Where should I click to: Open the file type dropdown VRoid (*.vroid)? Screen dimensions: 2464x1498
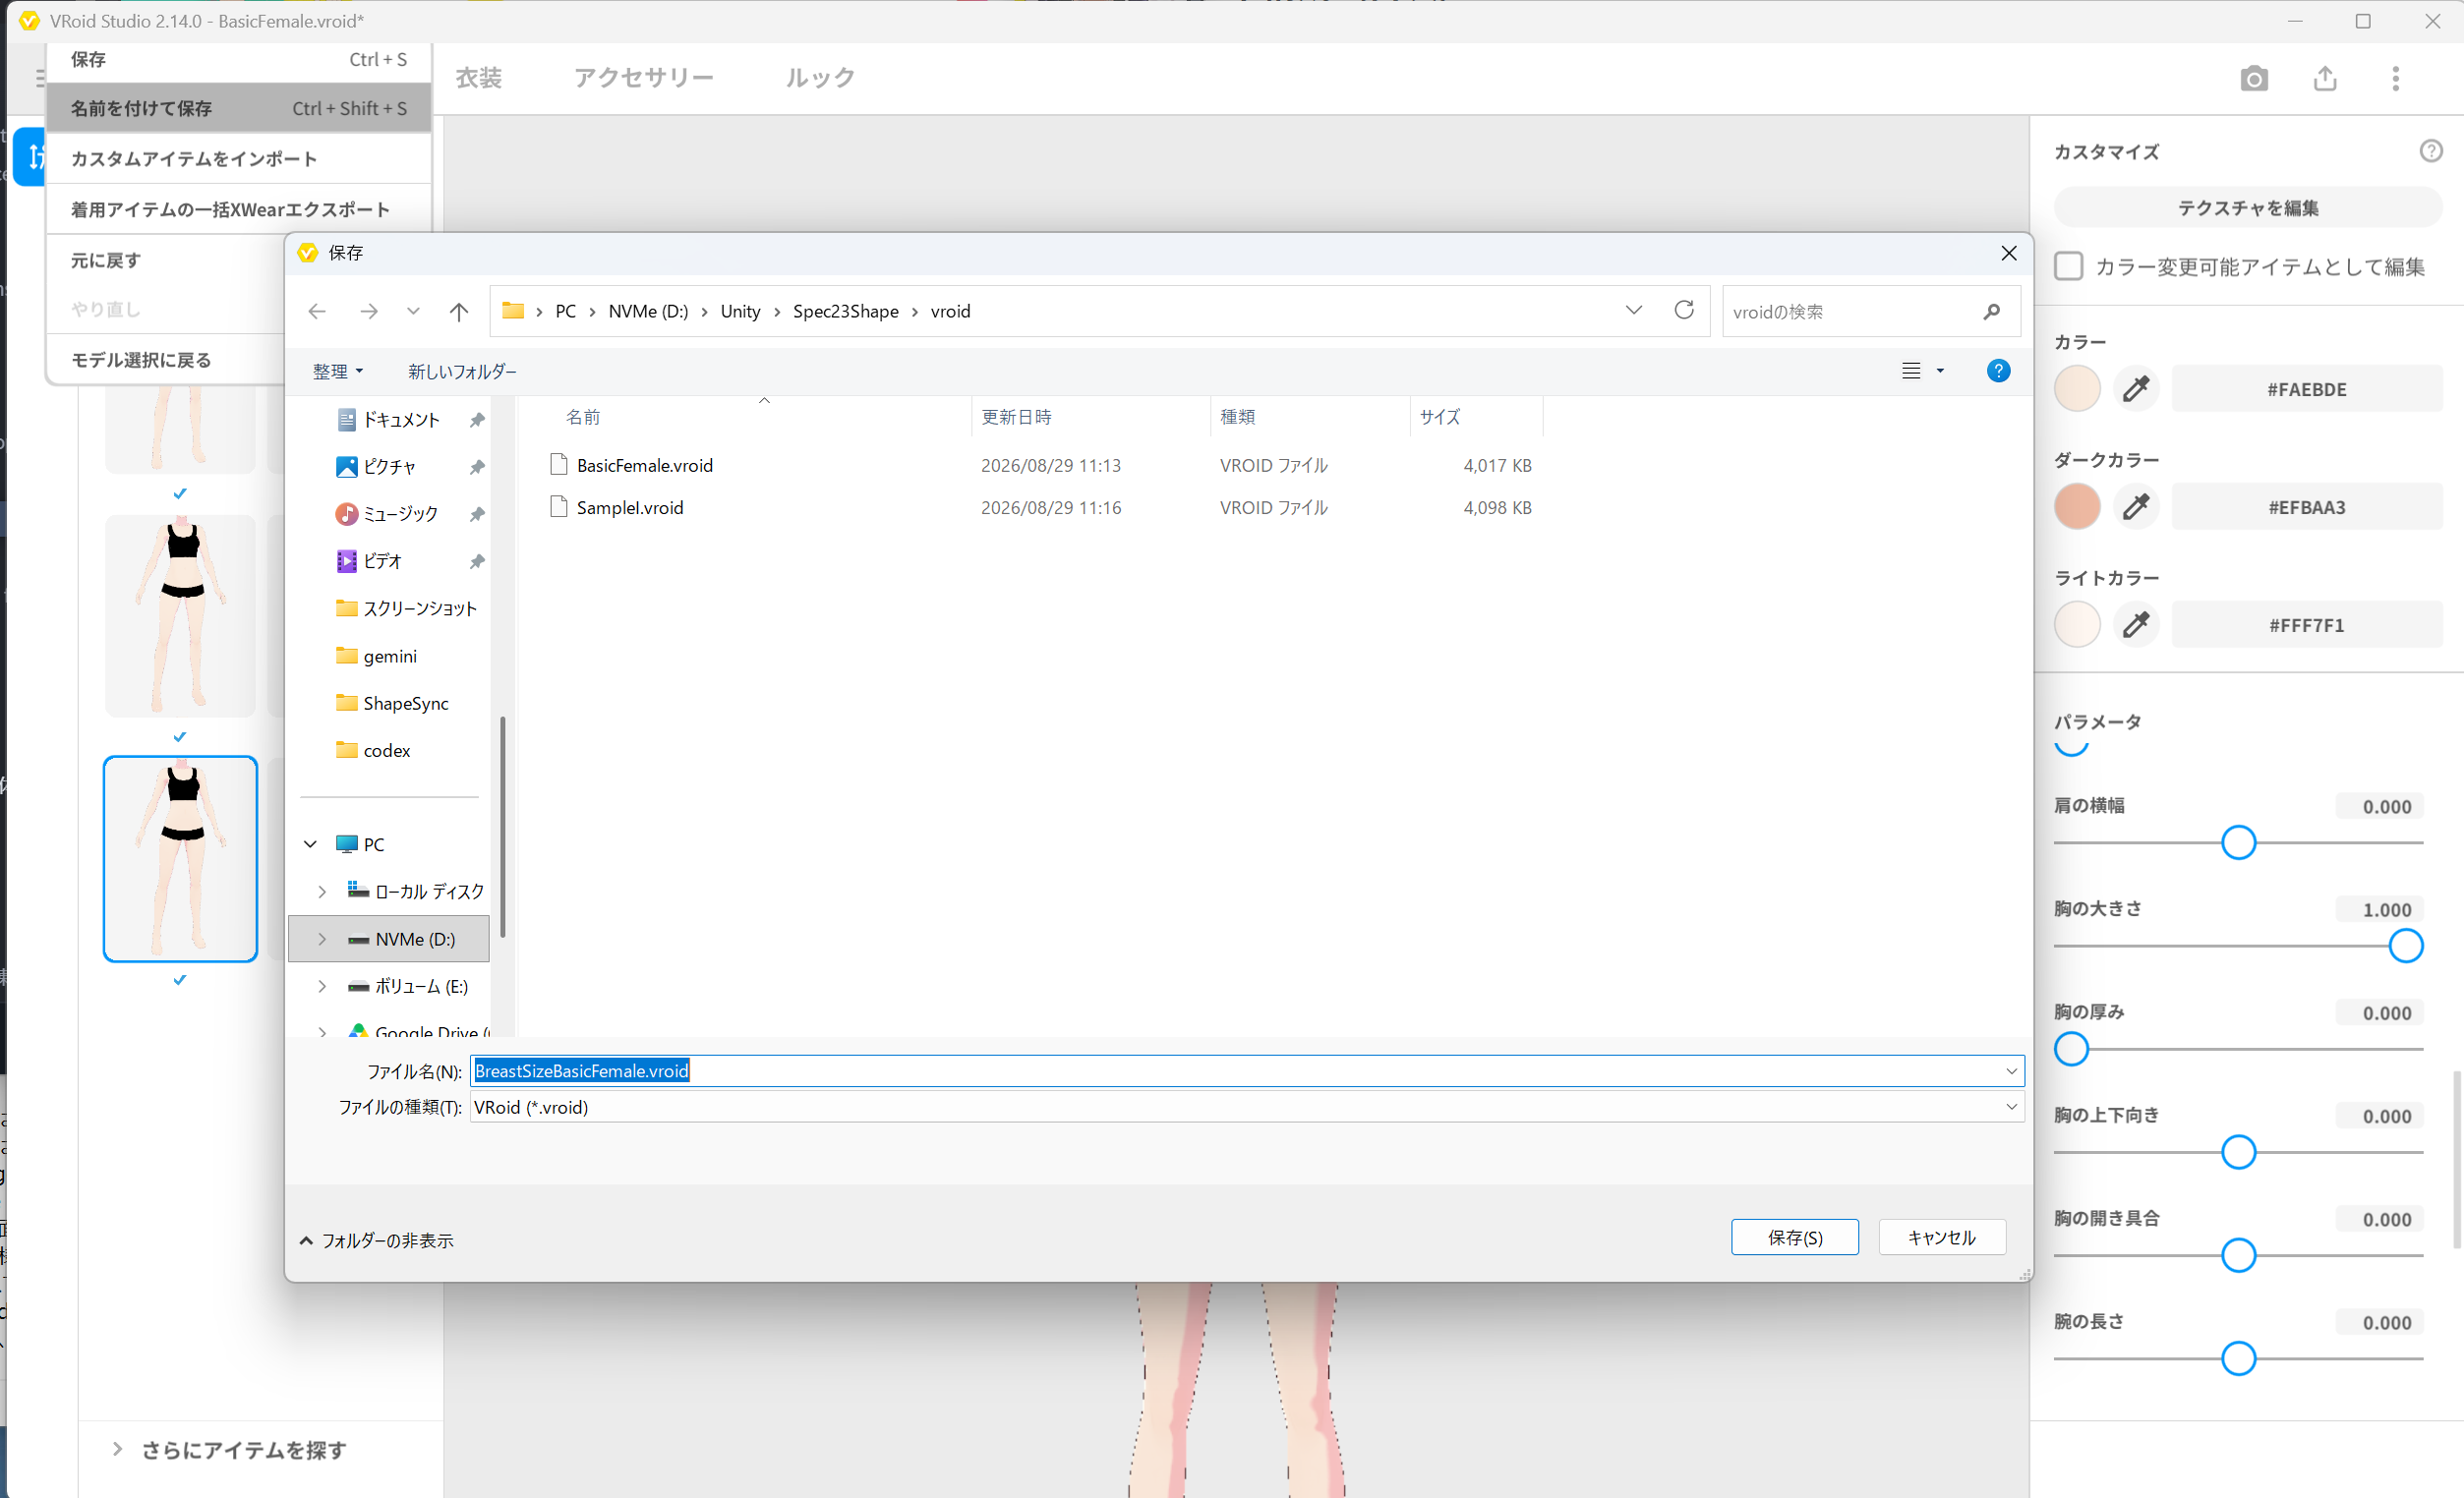1247,1107
